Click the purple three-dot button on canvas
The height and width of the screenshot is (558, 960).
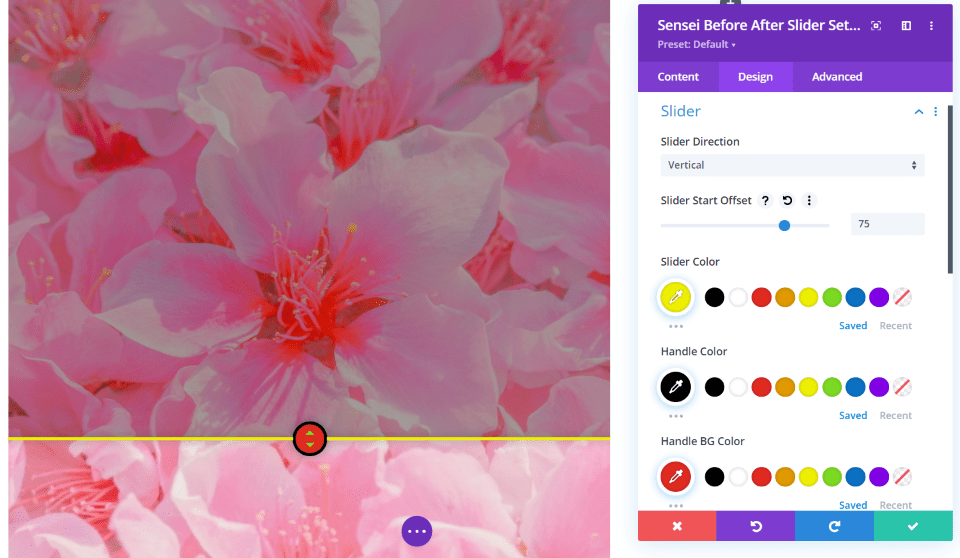click(417, 531)
